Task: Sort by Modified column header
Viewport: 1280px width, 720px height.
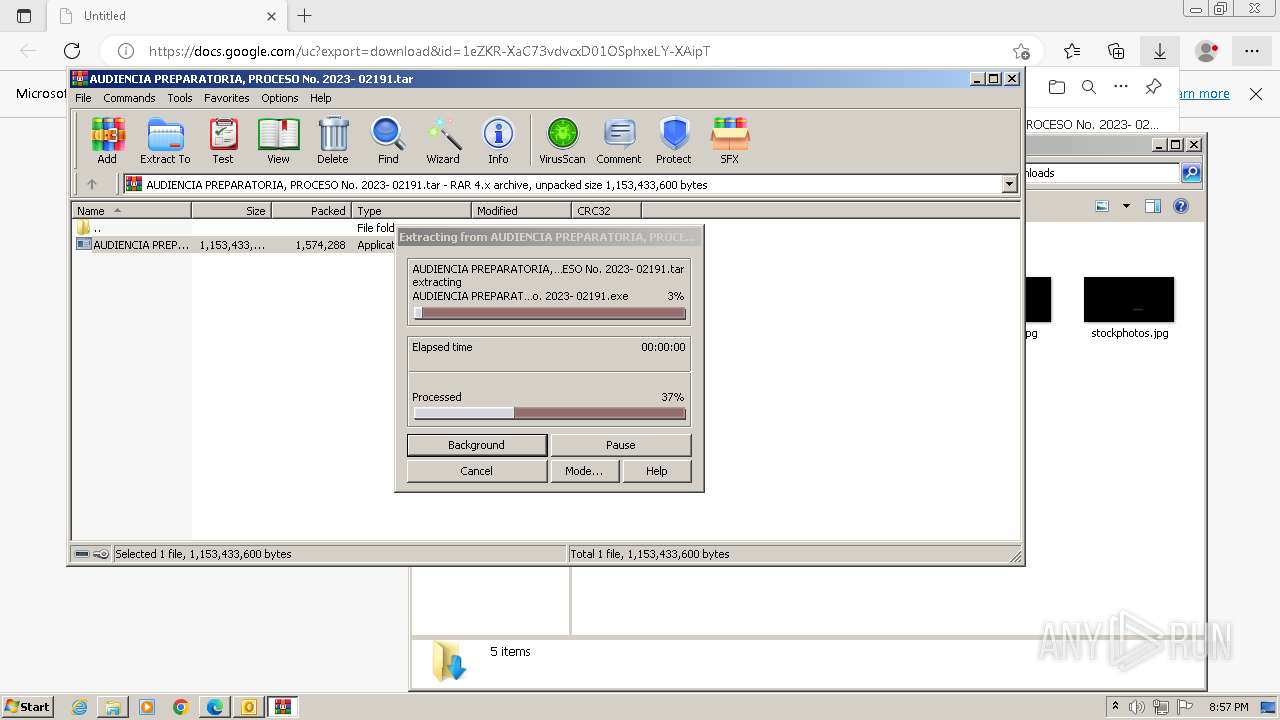Action: pyautogui.click(x=522, y=210)
